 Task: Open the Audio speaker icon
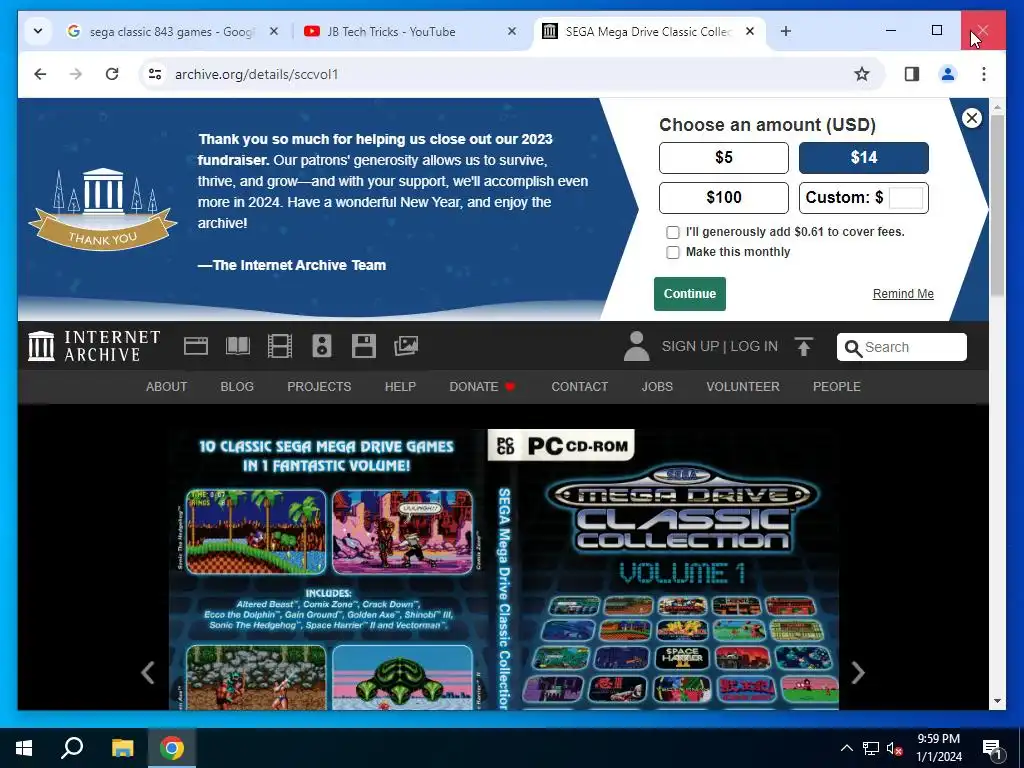[x=321, y=346]
